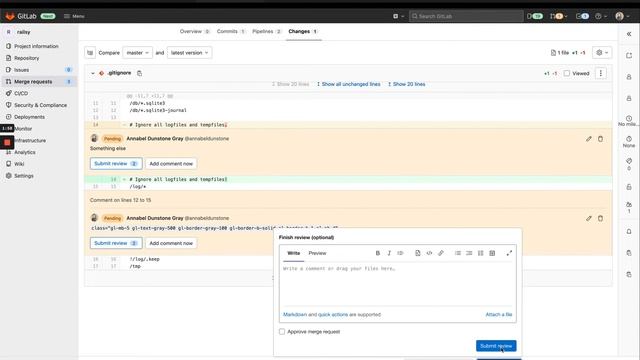Screen dimensions: 640x360
Task: Click the GitLab logo in header
Action: [x=10, y=16]
